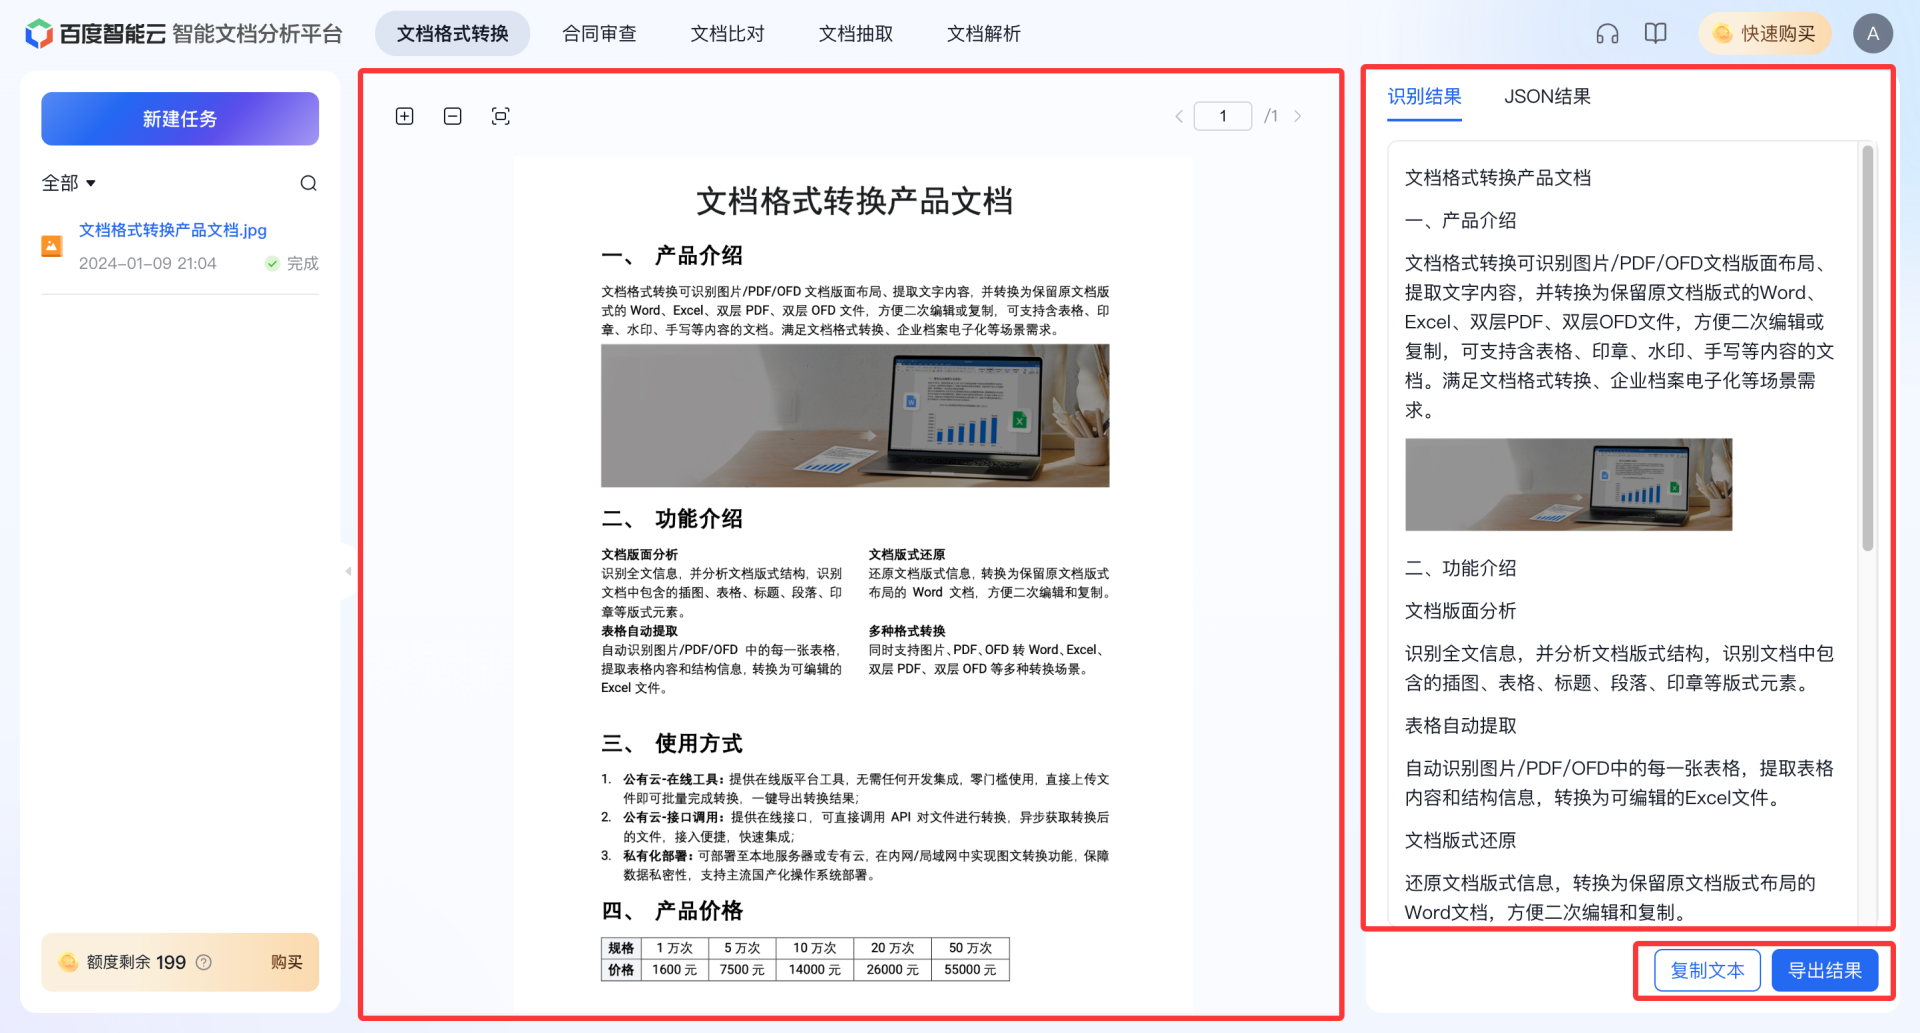Click the results panel vertical scrollbar
1920x1033 pixels.
click(x=1867, y=348)
